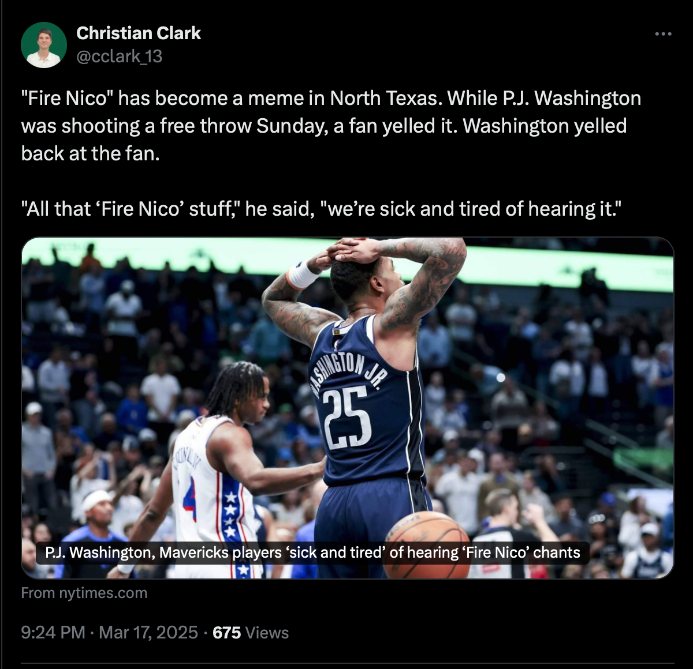The image size is (693, 669).
Task: Click the man in the white headwrap
Action: point(95,517)
